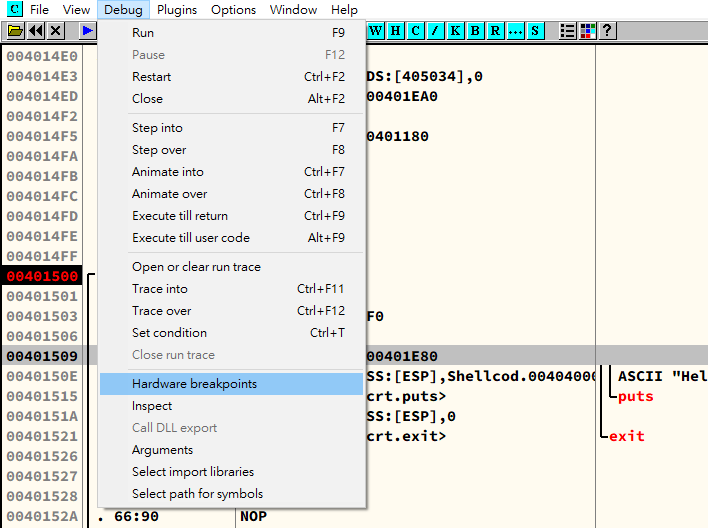Open the Options menu in menu bar

233,10
